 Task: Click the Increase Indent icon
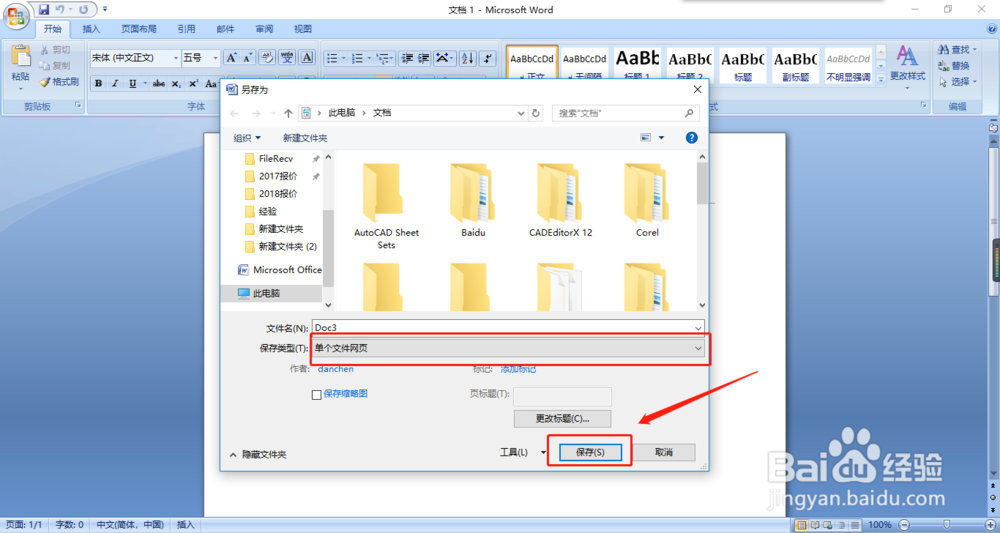(x=423, y=58)
